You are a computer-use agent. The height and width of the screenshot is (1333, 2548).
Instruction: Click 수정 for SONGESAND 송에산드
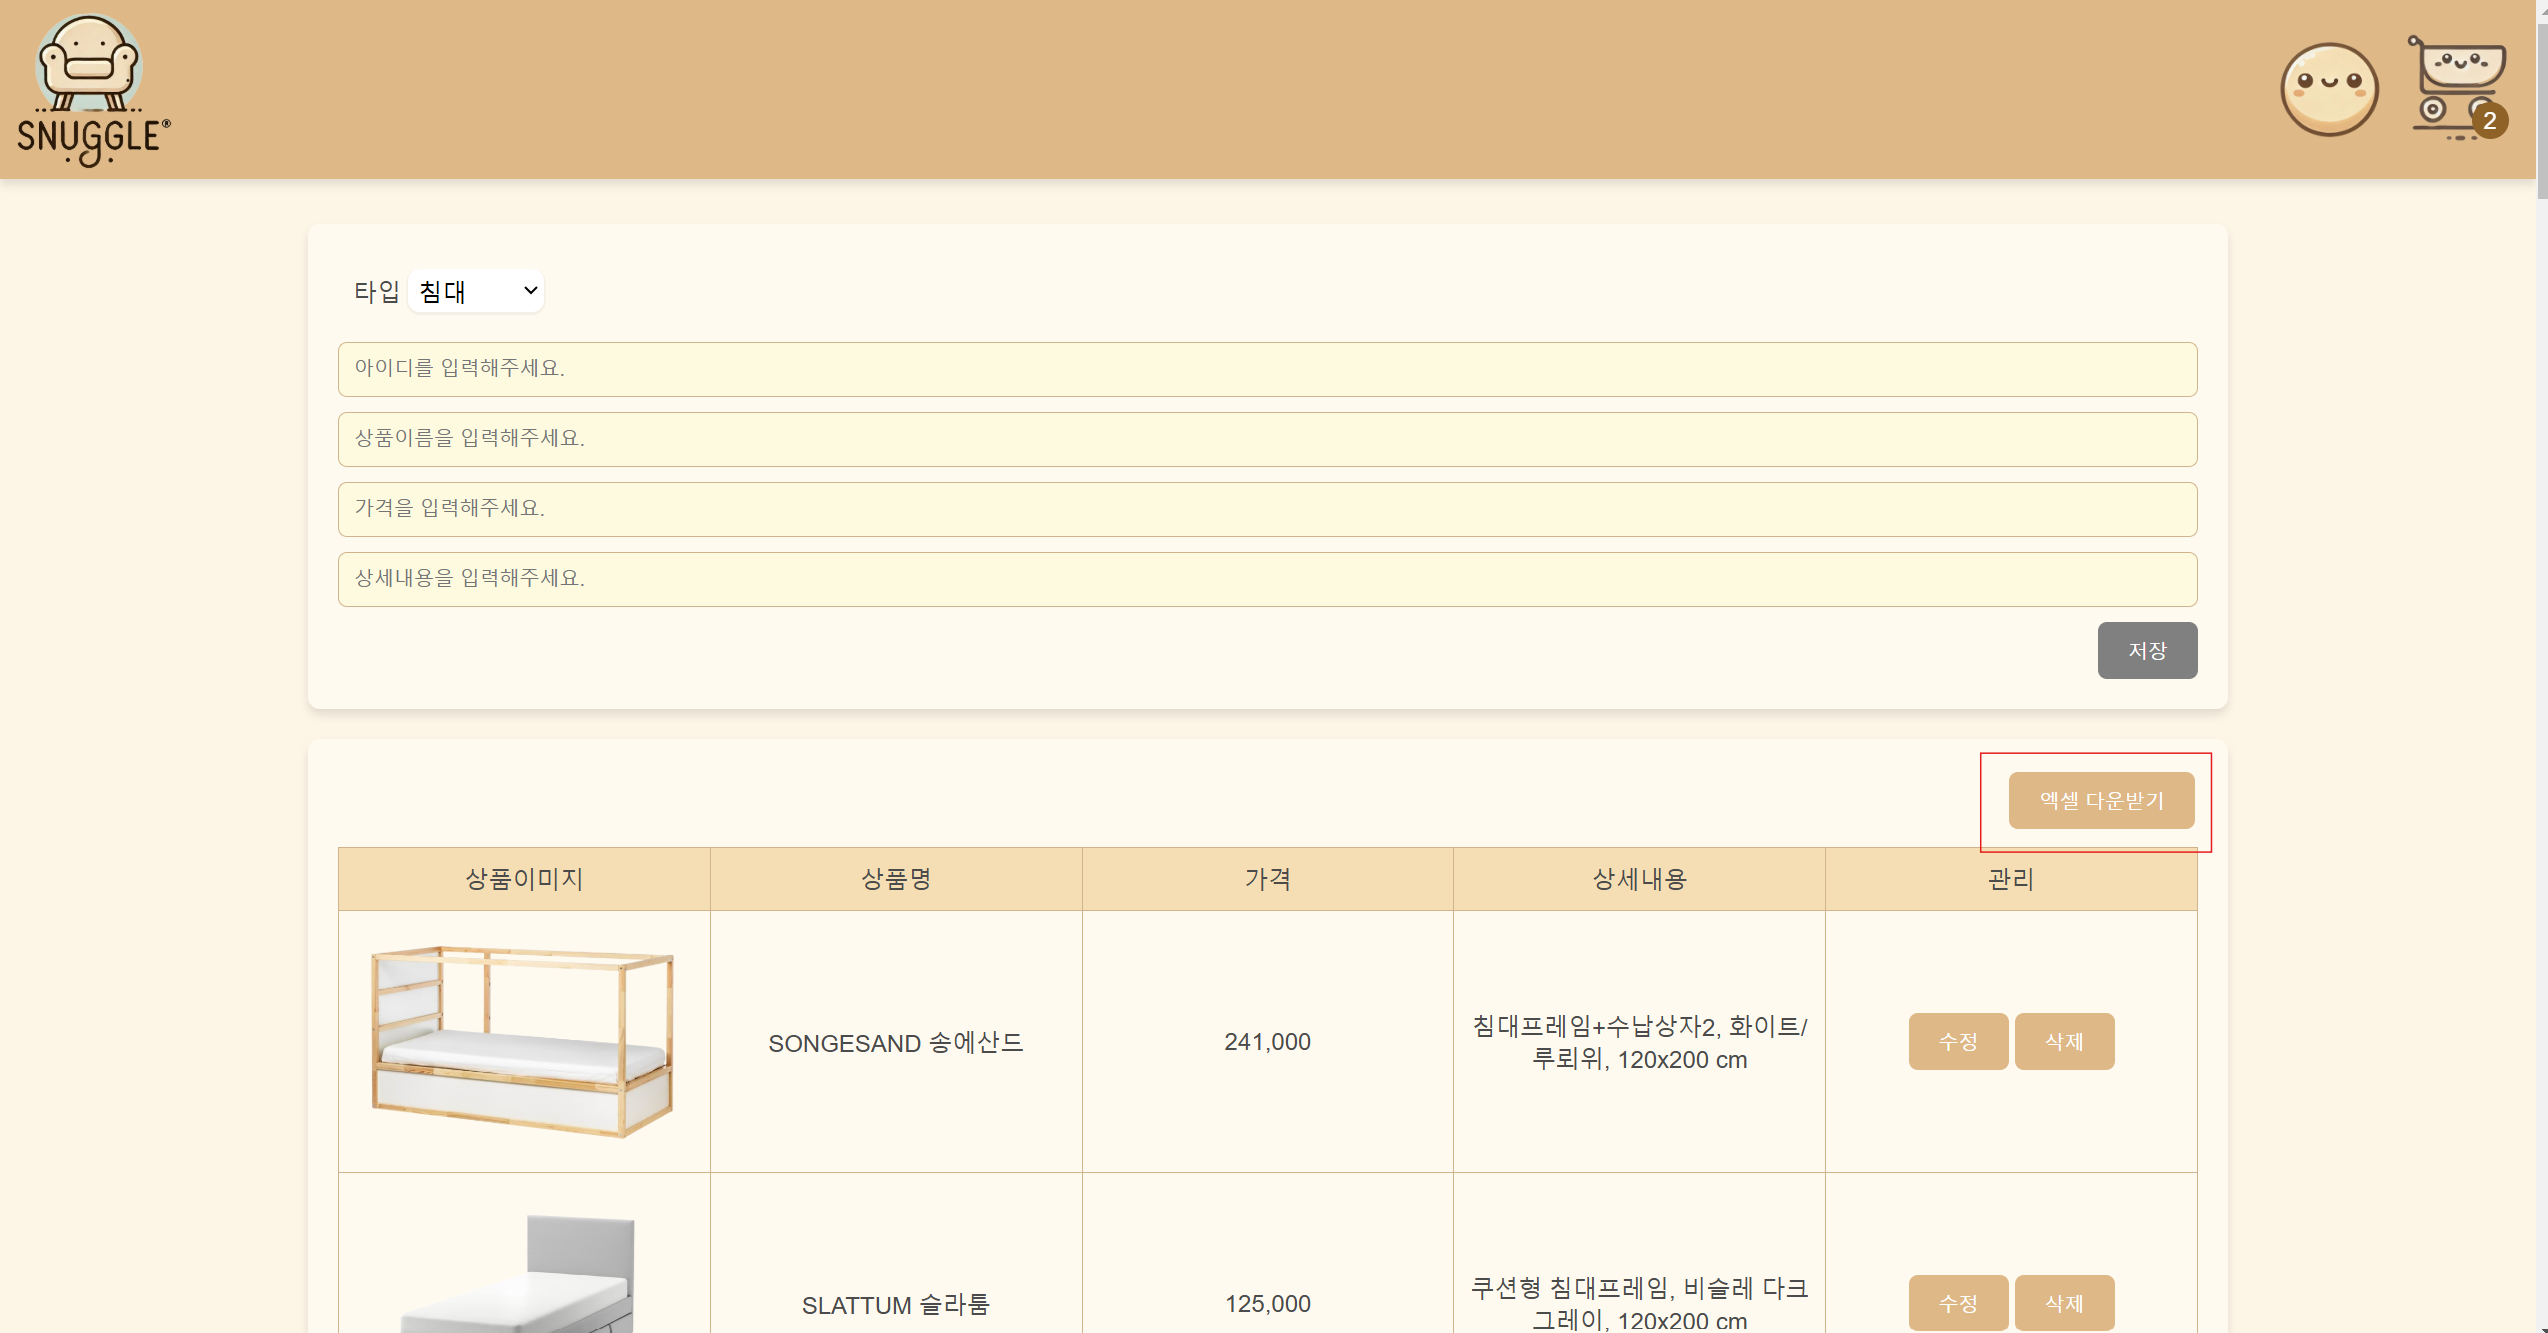pyautogui.click(x=1957, y=1041)
